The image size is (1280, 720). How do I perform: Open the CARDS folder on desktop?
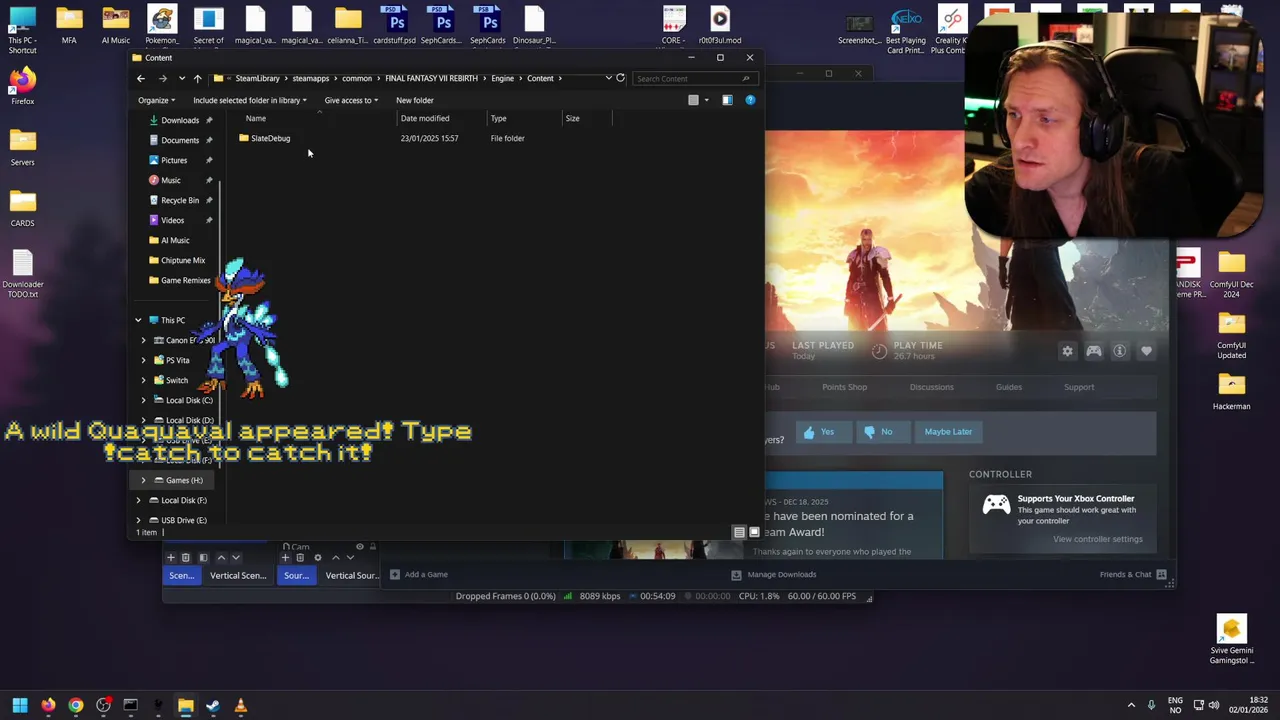coord(22,208)
